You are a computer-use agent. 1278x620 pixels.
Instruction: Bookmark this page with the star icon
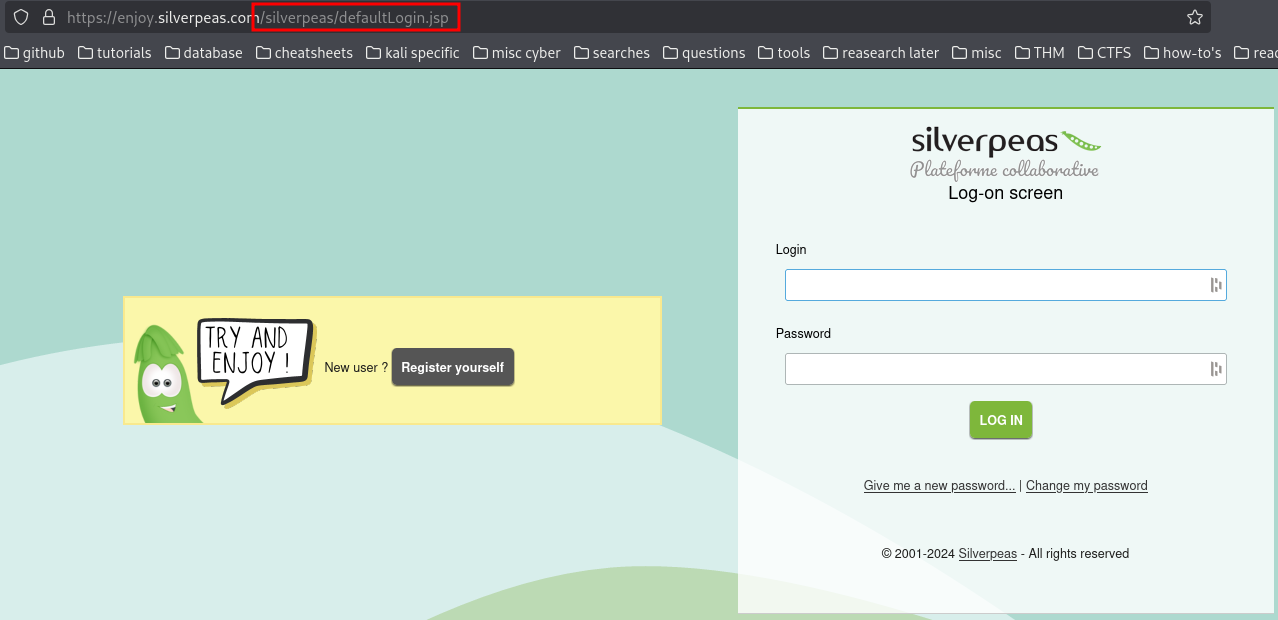[1194, 17]
